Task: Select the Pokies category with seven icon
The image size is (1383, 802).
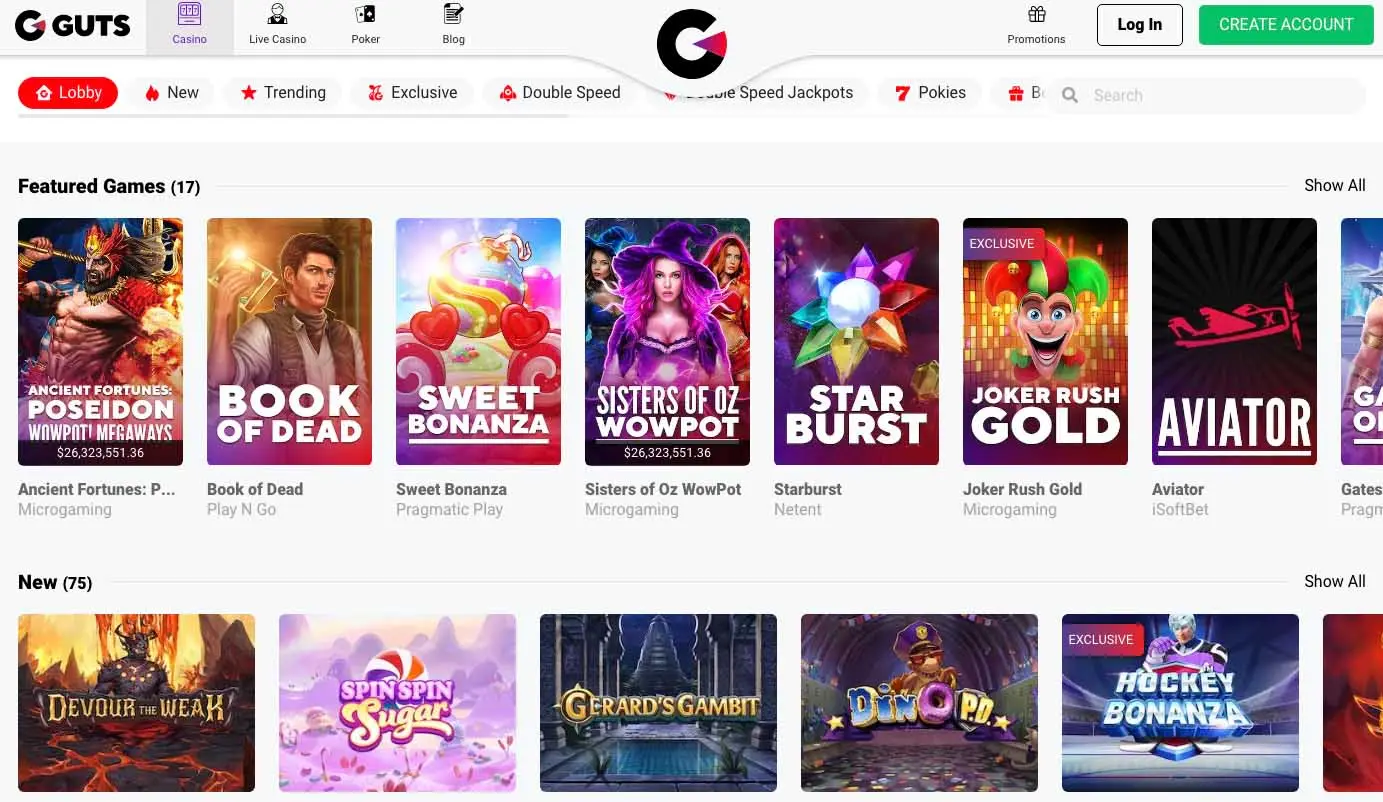Action: pyautogui.click(x=930, y=93)
